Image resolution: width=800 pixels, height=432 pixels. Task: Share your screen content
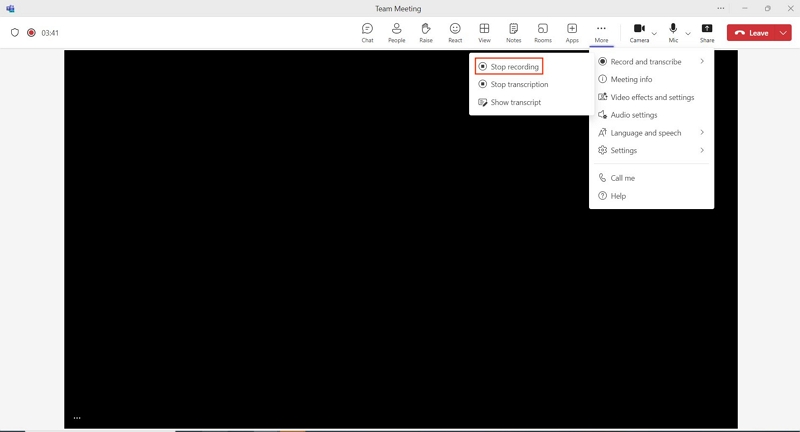click(x=707, y=33)
